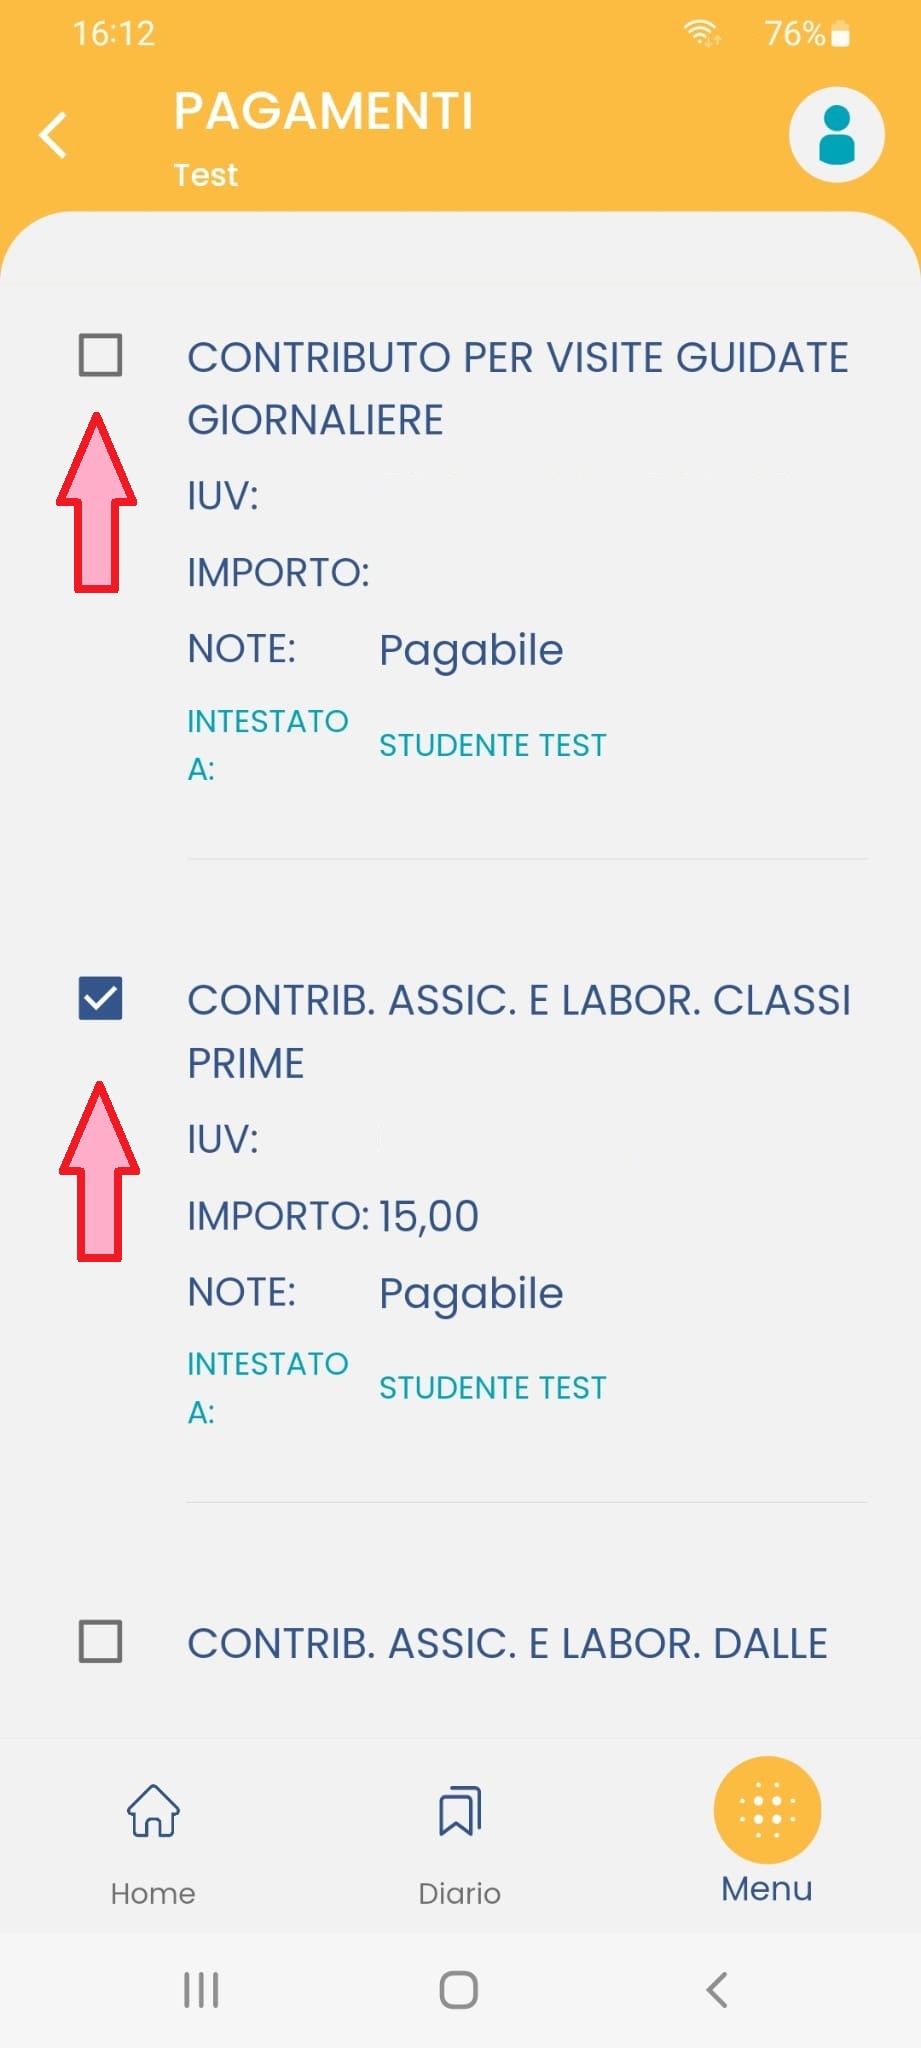
Task: Open Contributo per visite guidate giornaliere title
Action: pos(517,388)
